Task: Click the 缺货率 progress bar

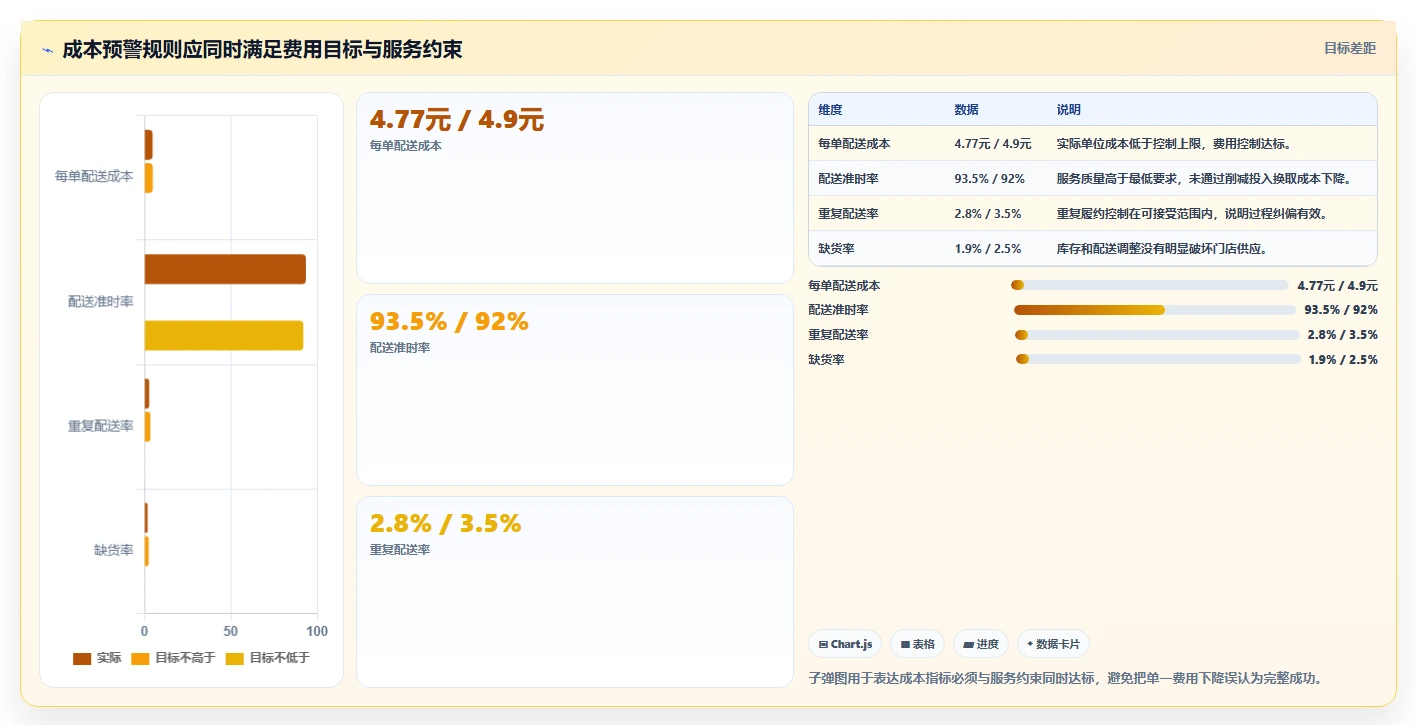Action: tap(1158, 359)
